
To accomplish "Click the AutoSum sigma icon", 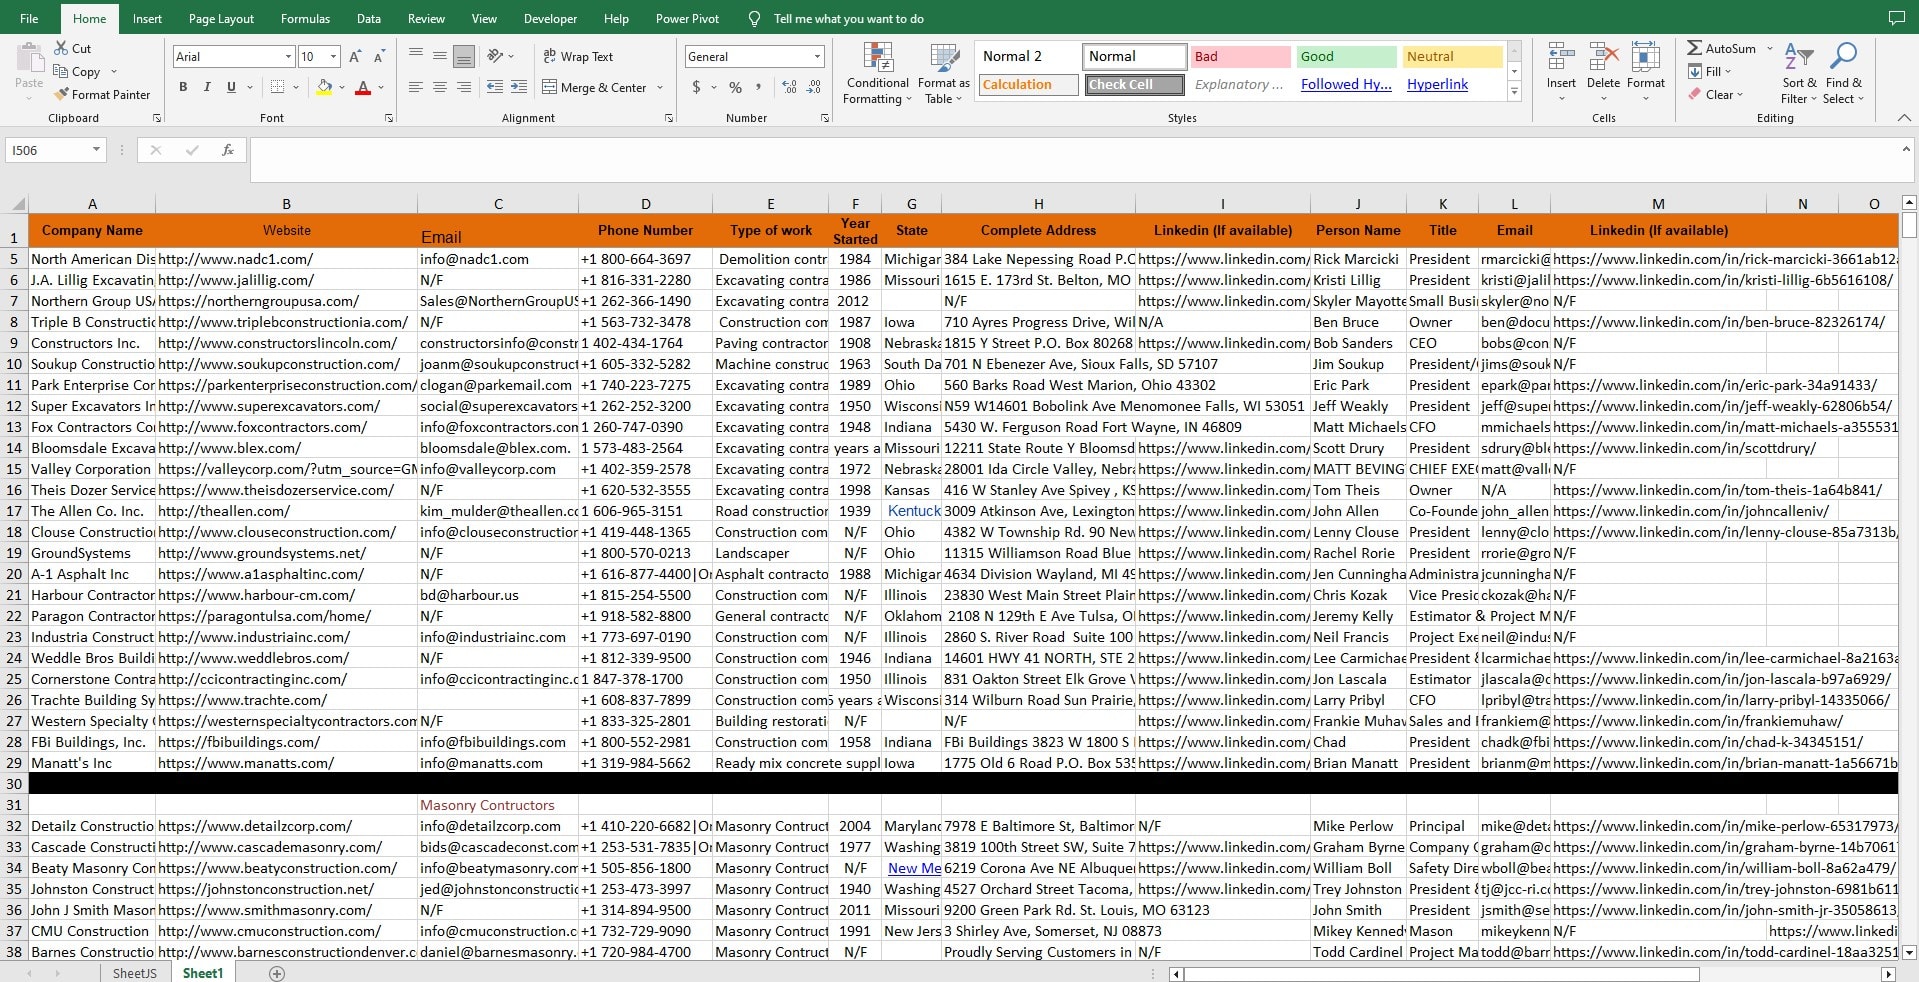I will pos(1694,48).
